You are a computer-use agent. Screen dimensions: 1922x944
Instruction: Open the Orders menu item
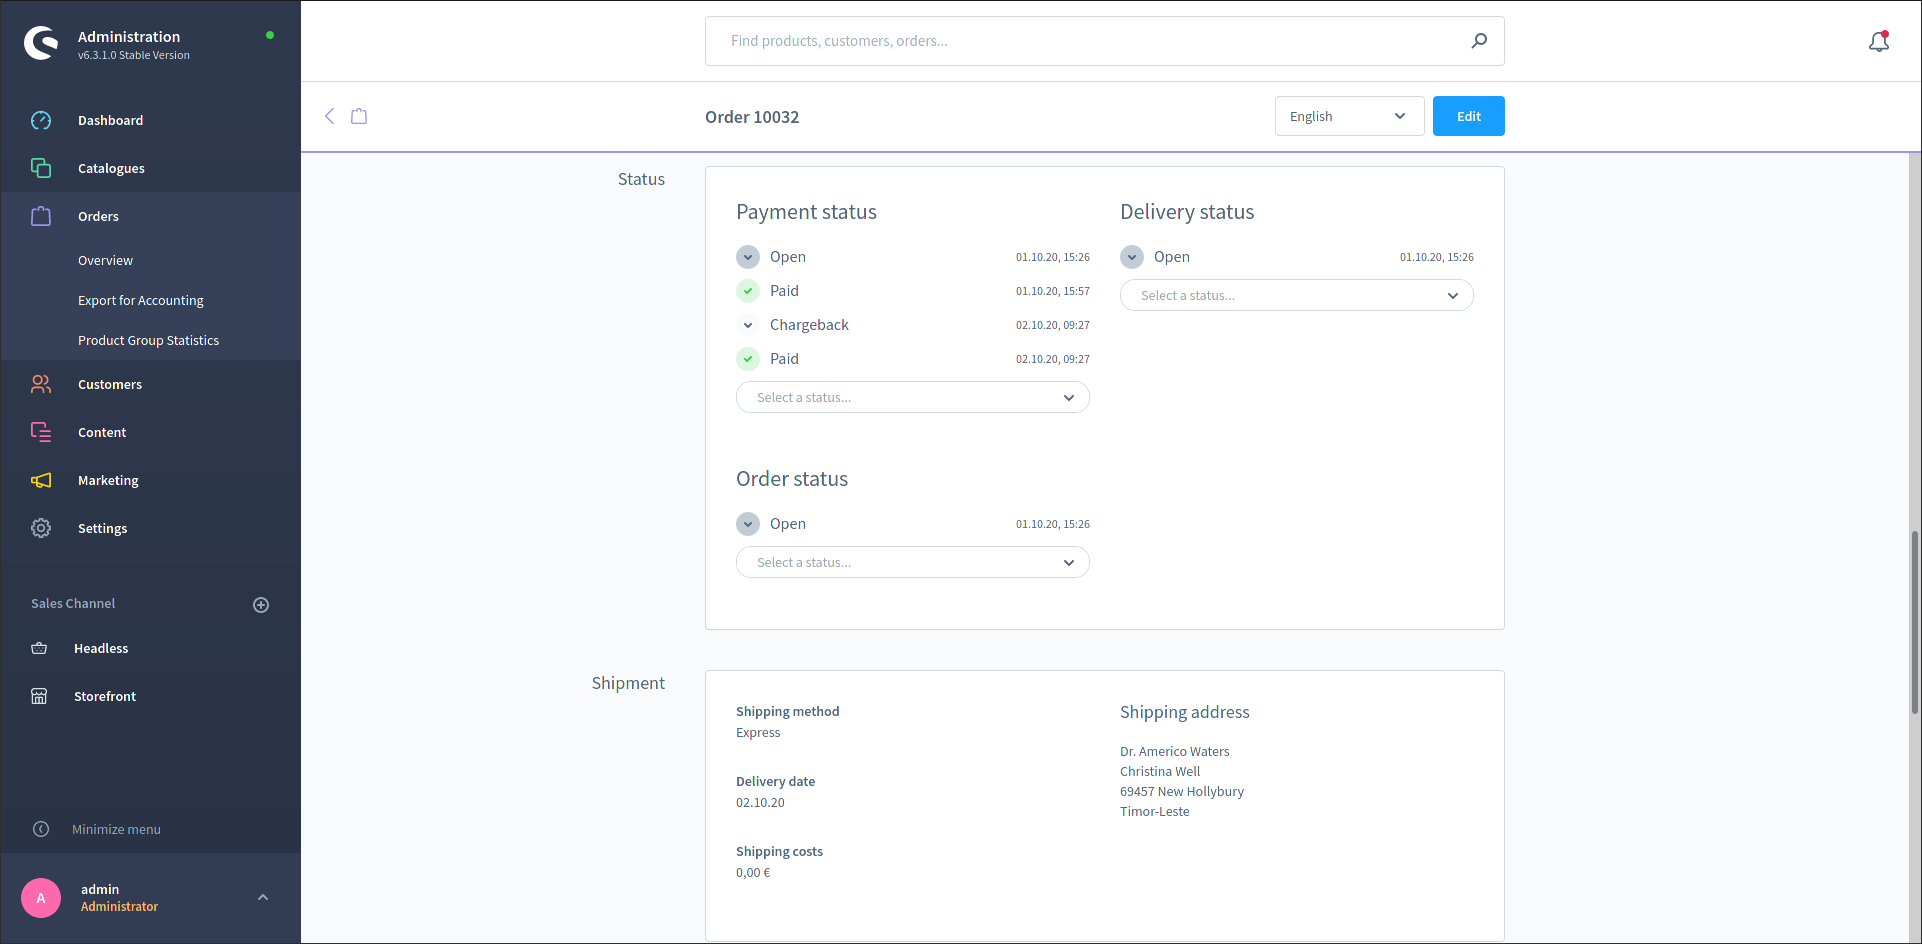150,216
